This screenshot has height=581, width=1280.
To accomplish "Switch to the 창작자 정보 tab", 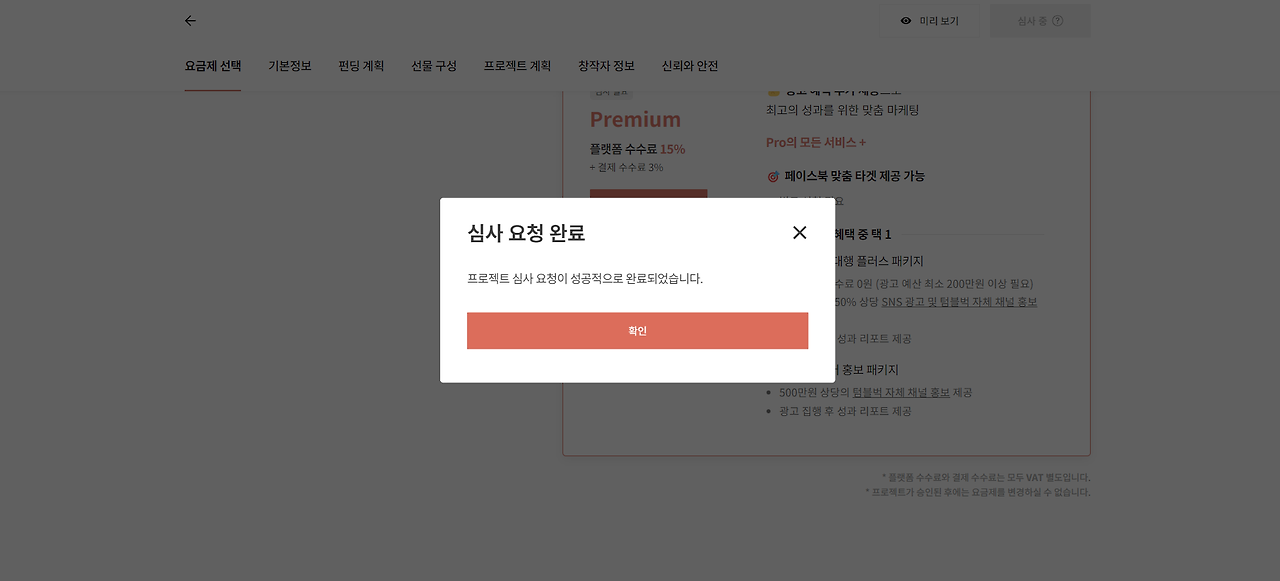I will [x=606, y=66].
